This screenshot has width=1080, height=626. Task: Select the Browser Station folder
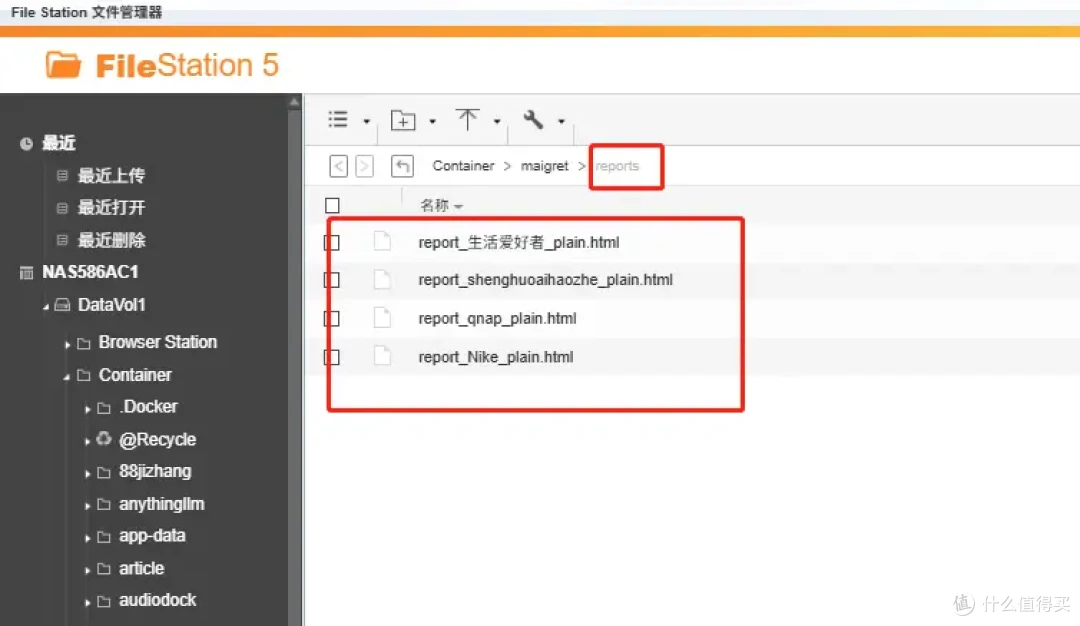pyautogui.click(x=158, y=342)
